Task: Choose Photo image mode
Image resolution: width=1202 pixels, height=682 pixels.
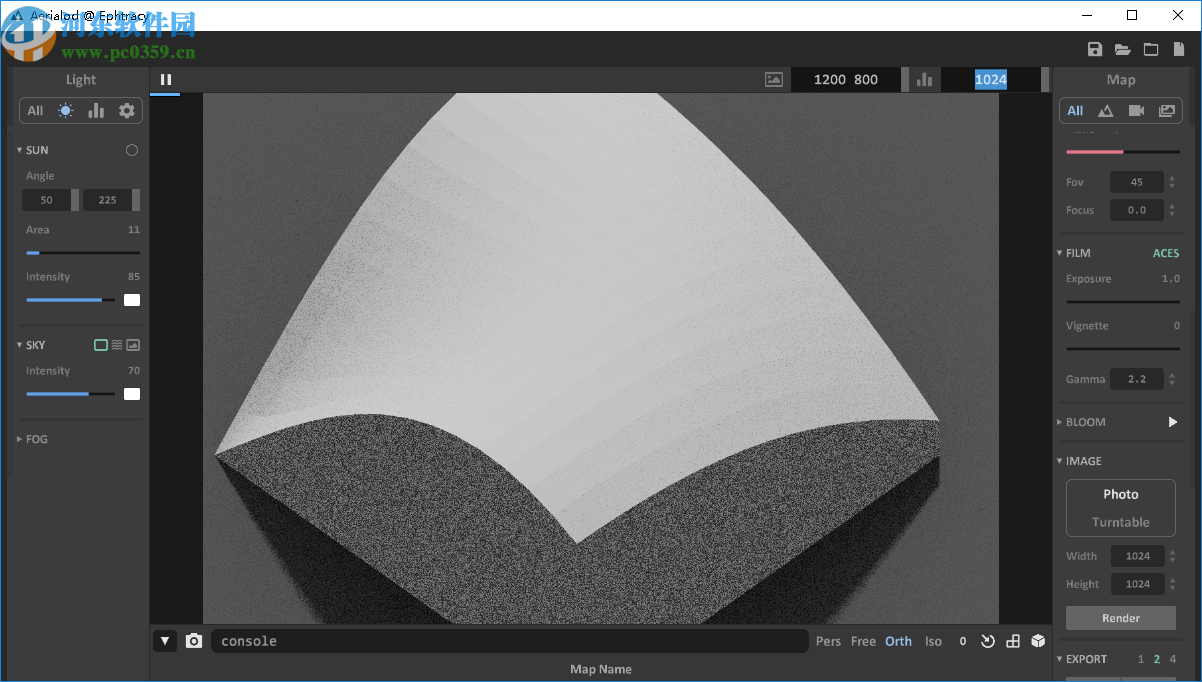Action: [x=1121, y=494]
